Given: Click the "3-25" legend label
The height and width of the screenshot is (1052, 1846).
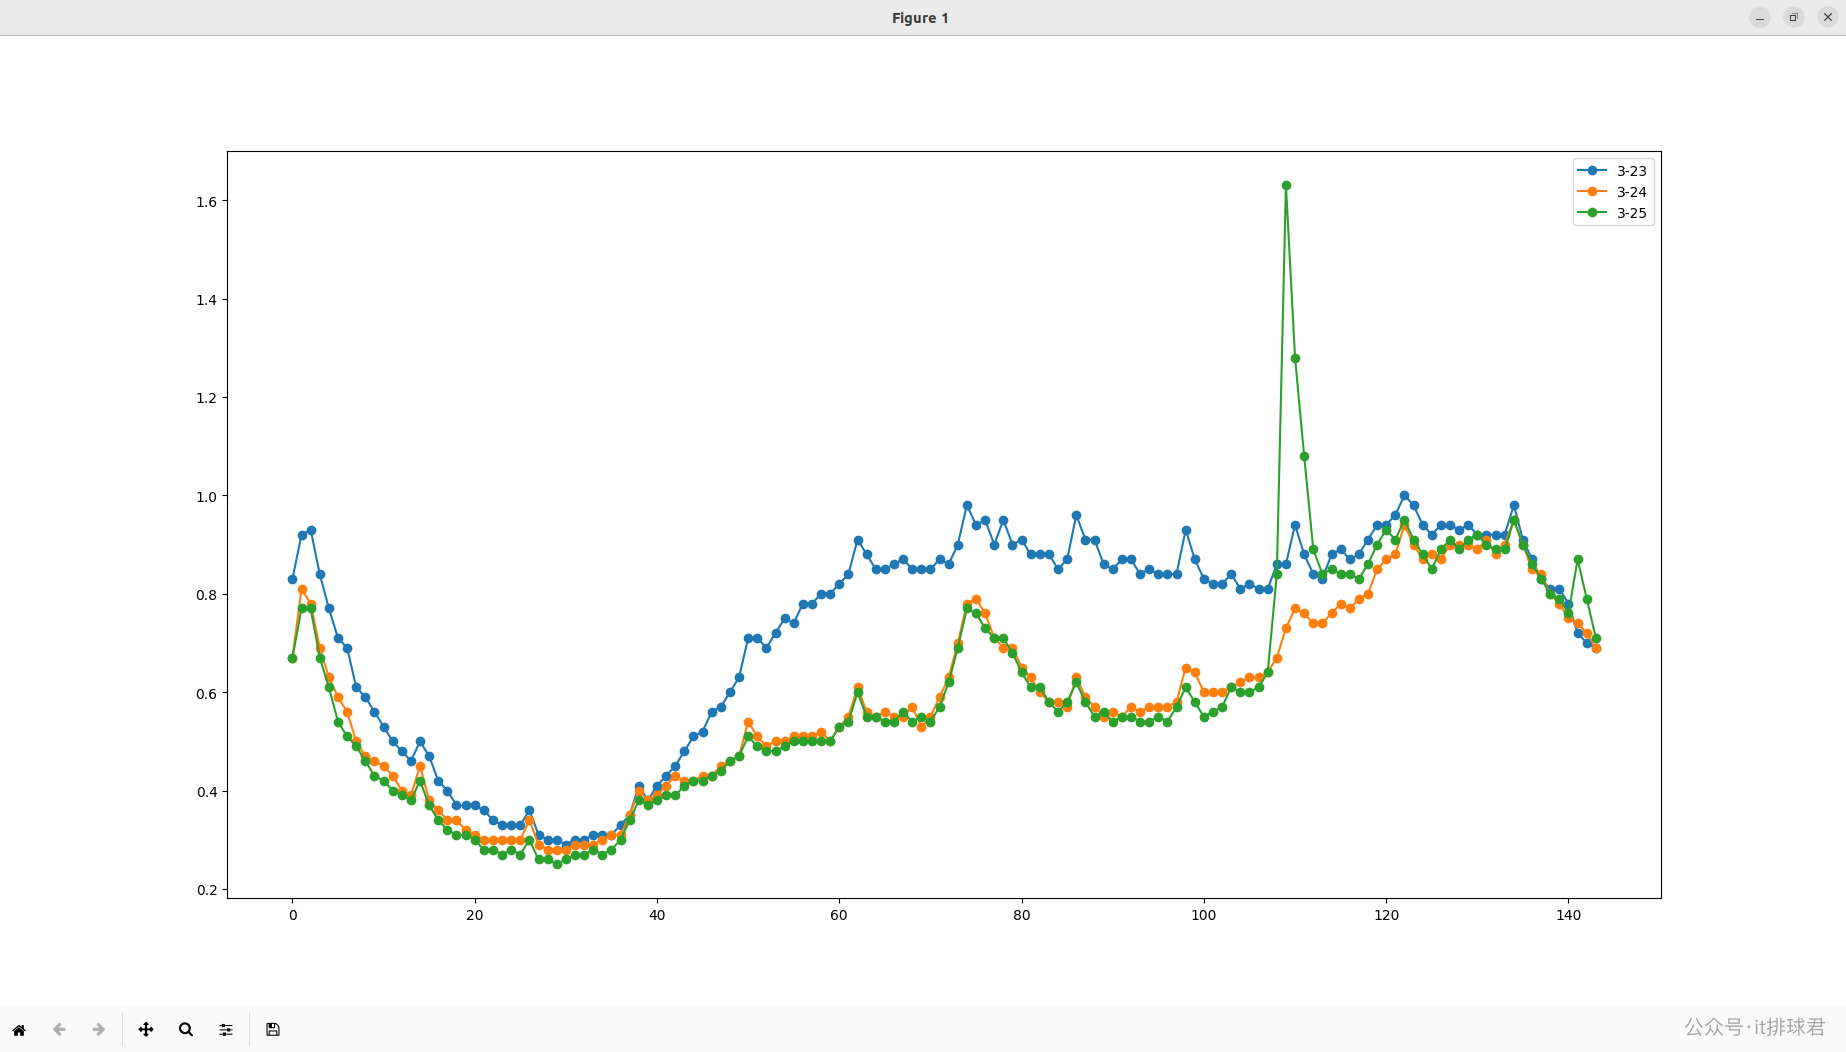Looking at the screenshot, I should click(1631, 213).
